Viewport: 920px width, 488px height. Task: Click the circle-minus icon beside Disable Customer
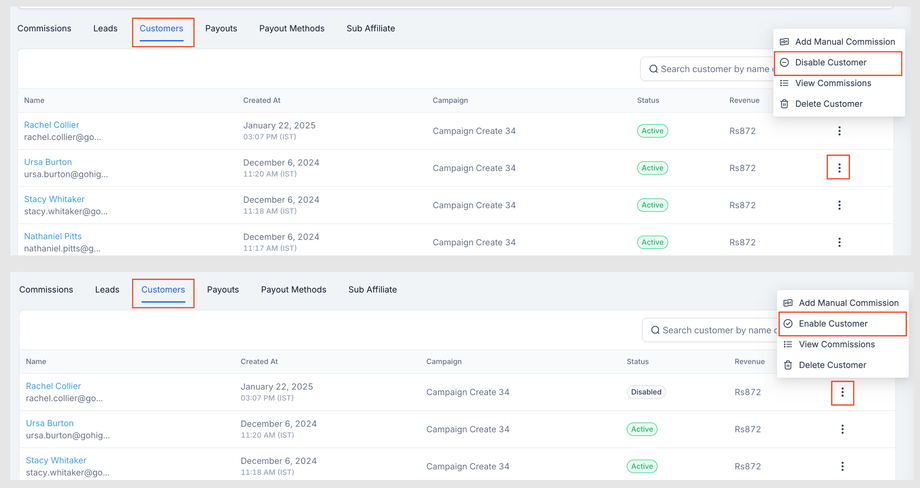785,63
